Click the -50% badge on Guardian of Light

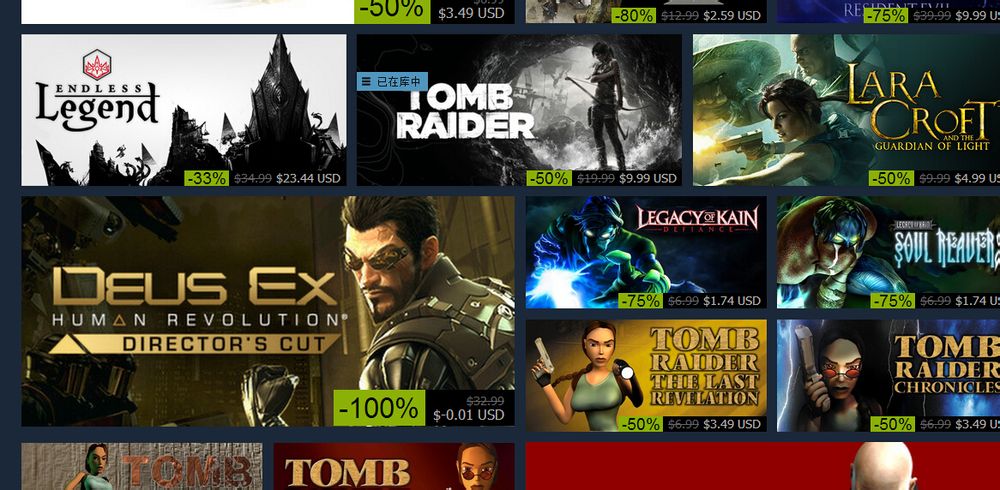click(891, 178)
